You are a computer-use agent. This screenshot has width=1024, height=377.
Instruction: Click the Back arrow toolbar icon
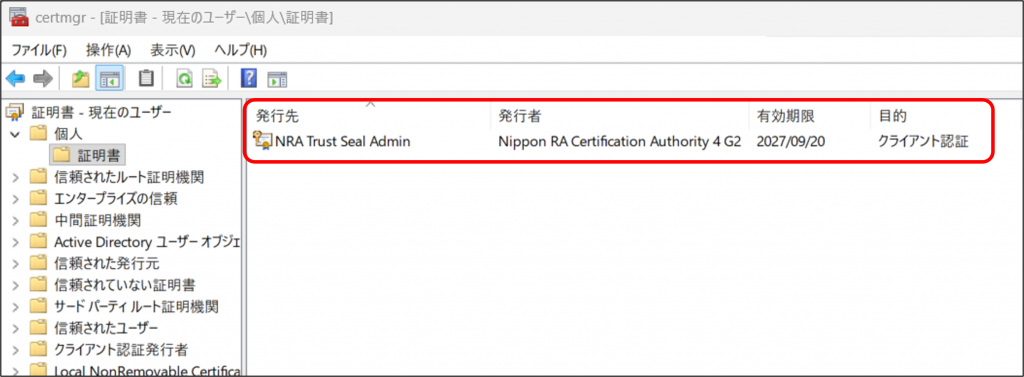[15, 79]
